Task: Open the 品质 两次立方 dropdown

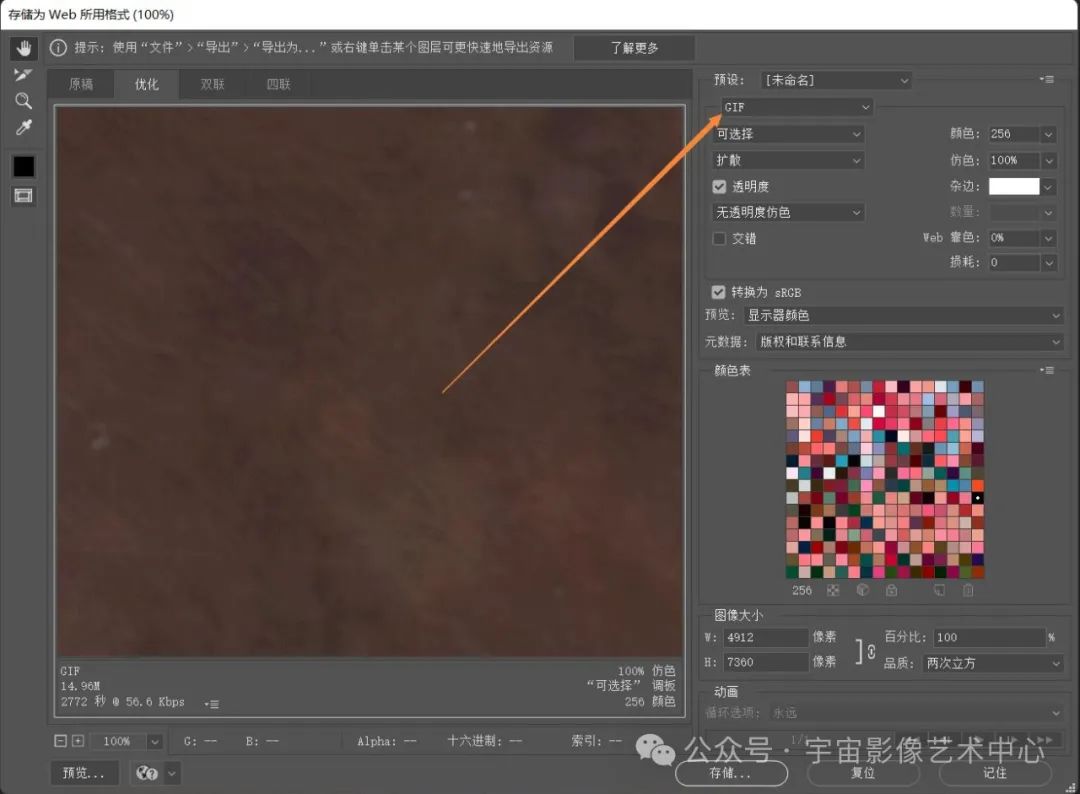Action: 993,663
